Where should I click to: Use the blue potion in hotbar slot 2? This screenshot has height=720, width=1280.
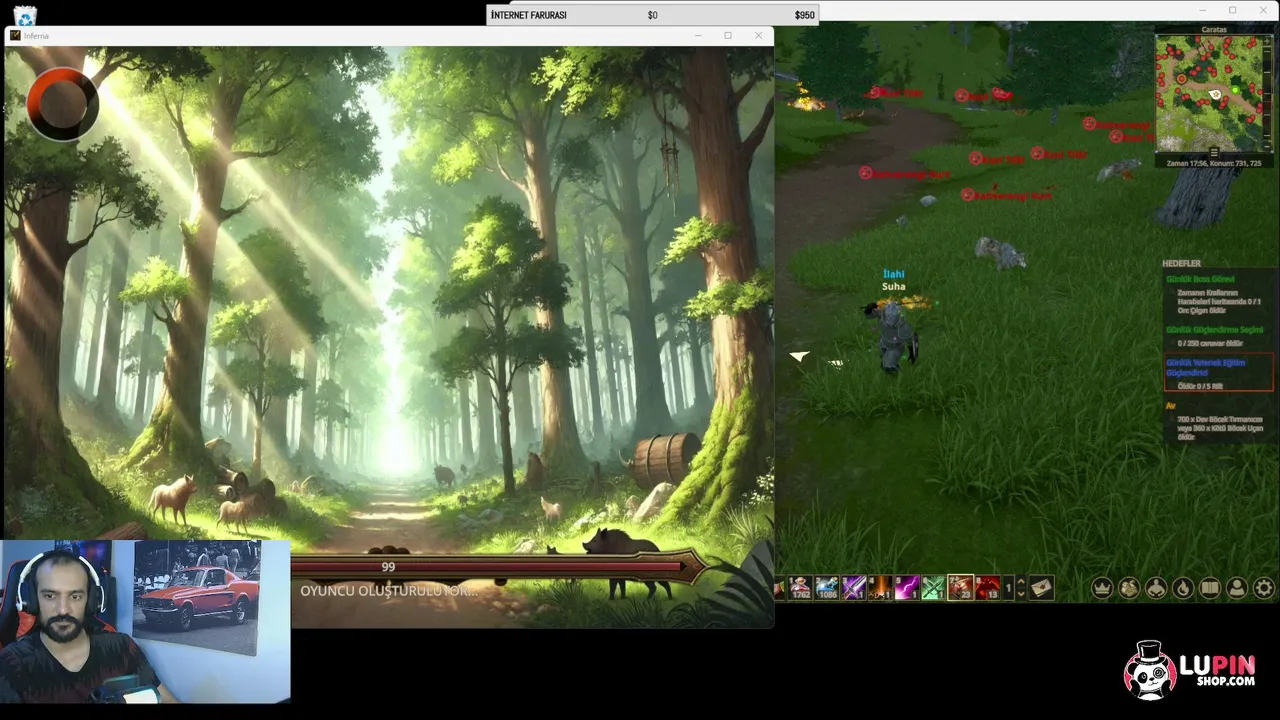click(826, 588)
